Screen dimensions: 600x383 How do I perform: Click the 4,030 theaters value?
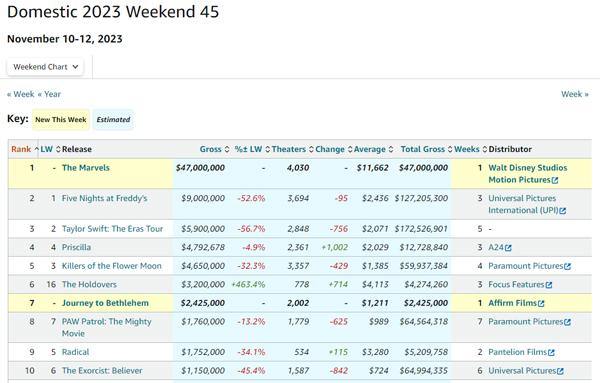point(298,168)
